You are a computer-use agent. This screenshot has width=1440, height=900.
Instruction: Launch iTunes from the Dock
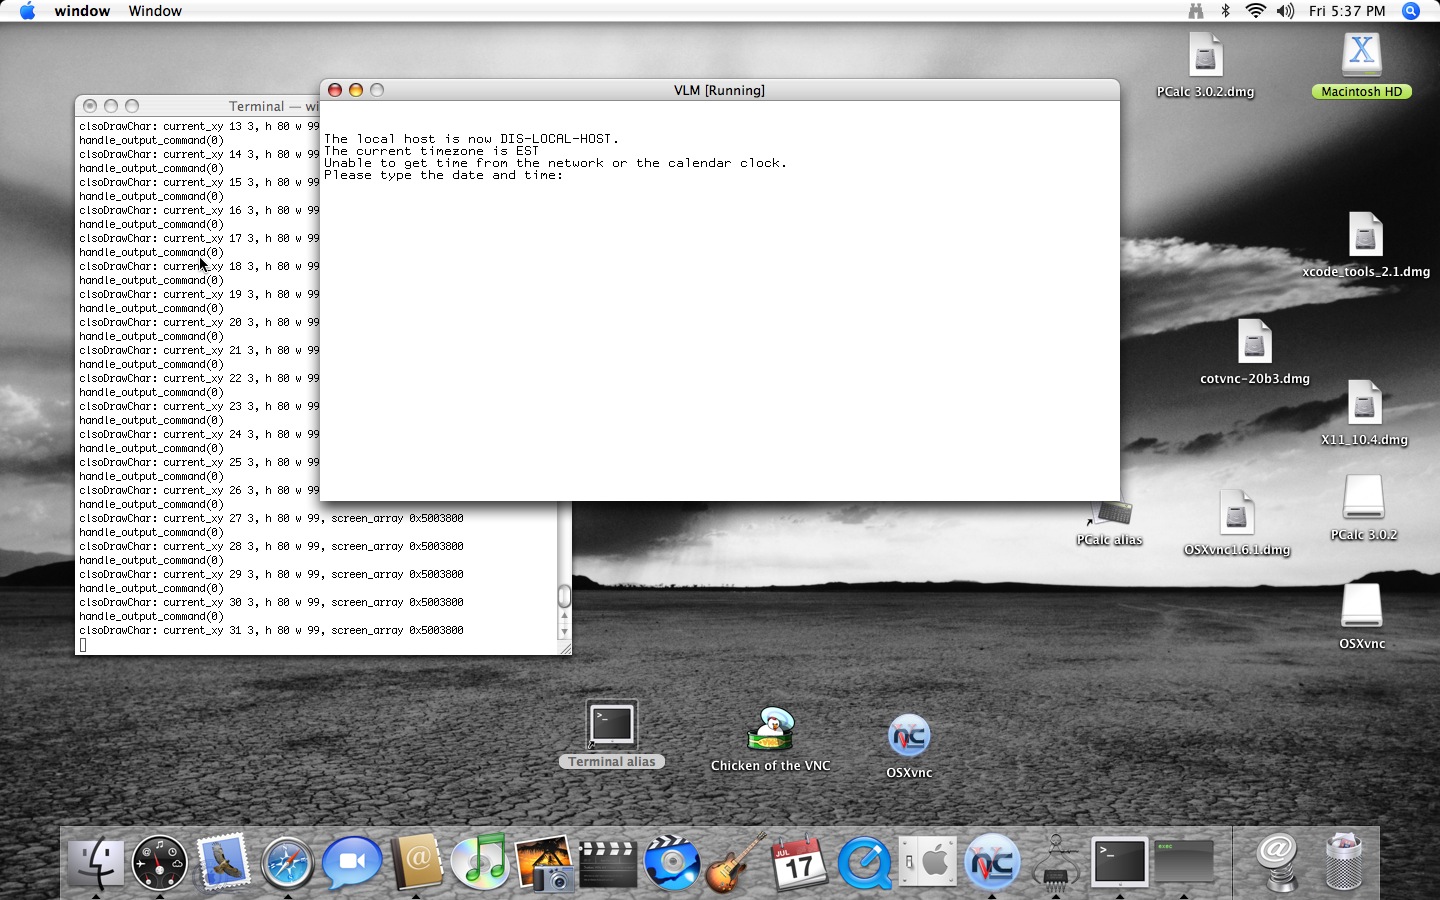click(480, 862)
